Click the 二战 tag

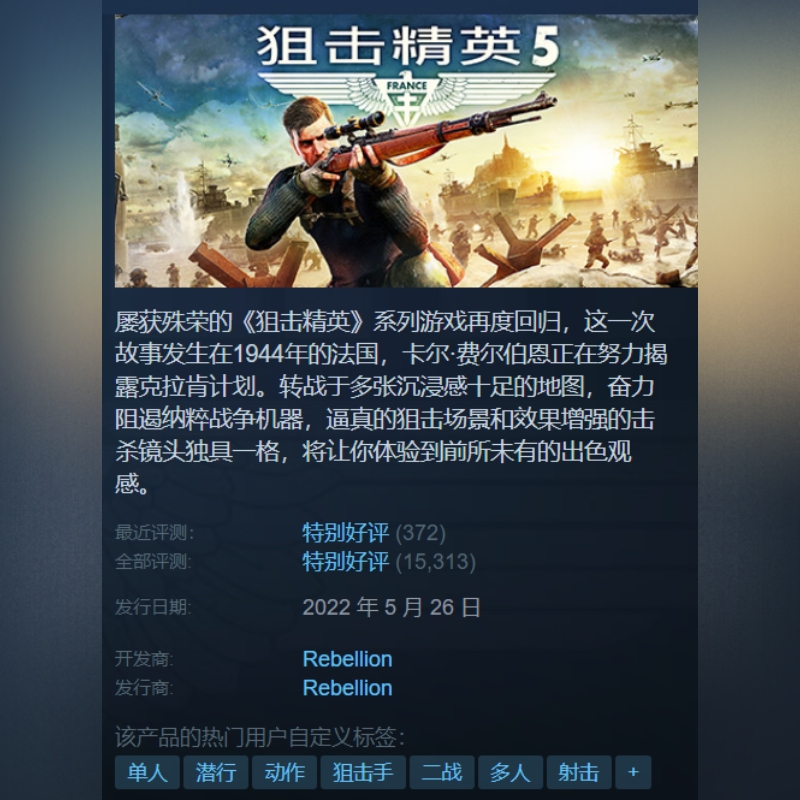pyautogui.click(x=442, y=772)
